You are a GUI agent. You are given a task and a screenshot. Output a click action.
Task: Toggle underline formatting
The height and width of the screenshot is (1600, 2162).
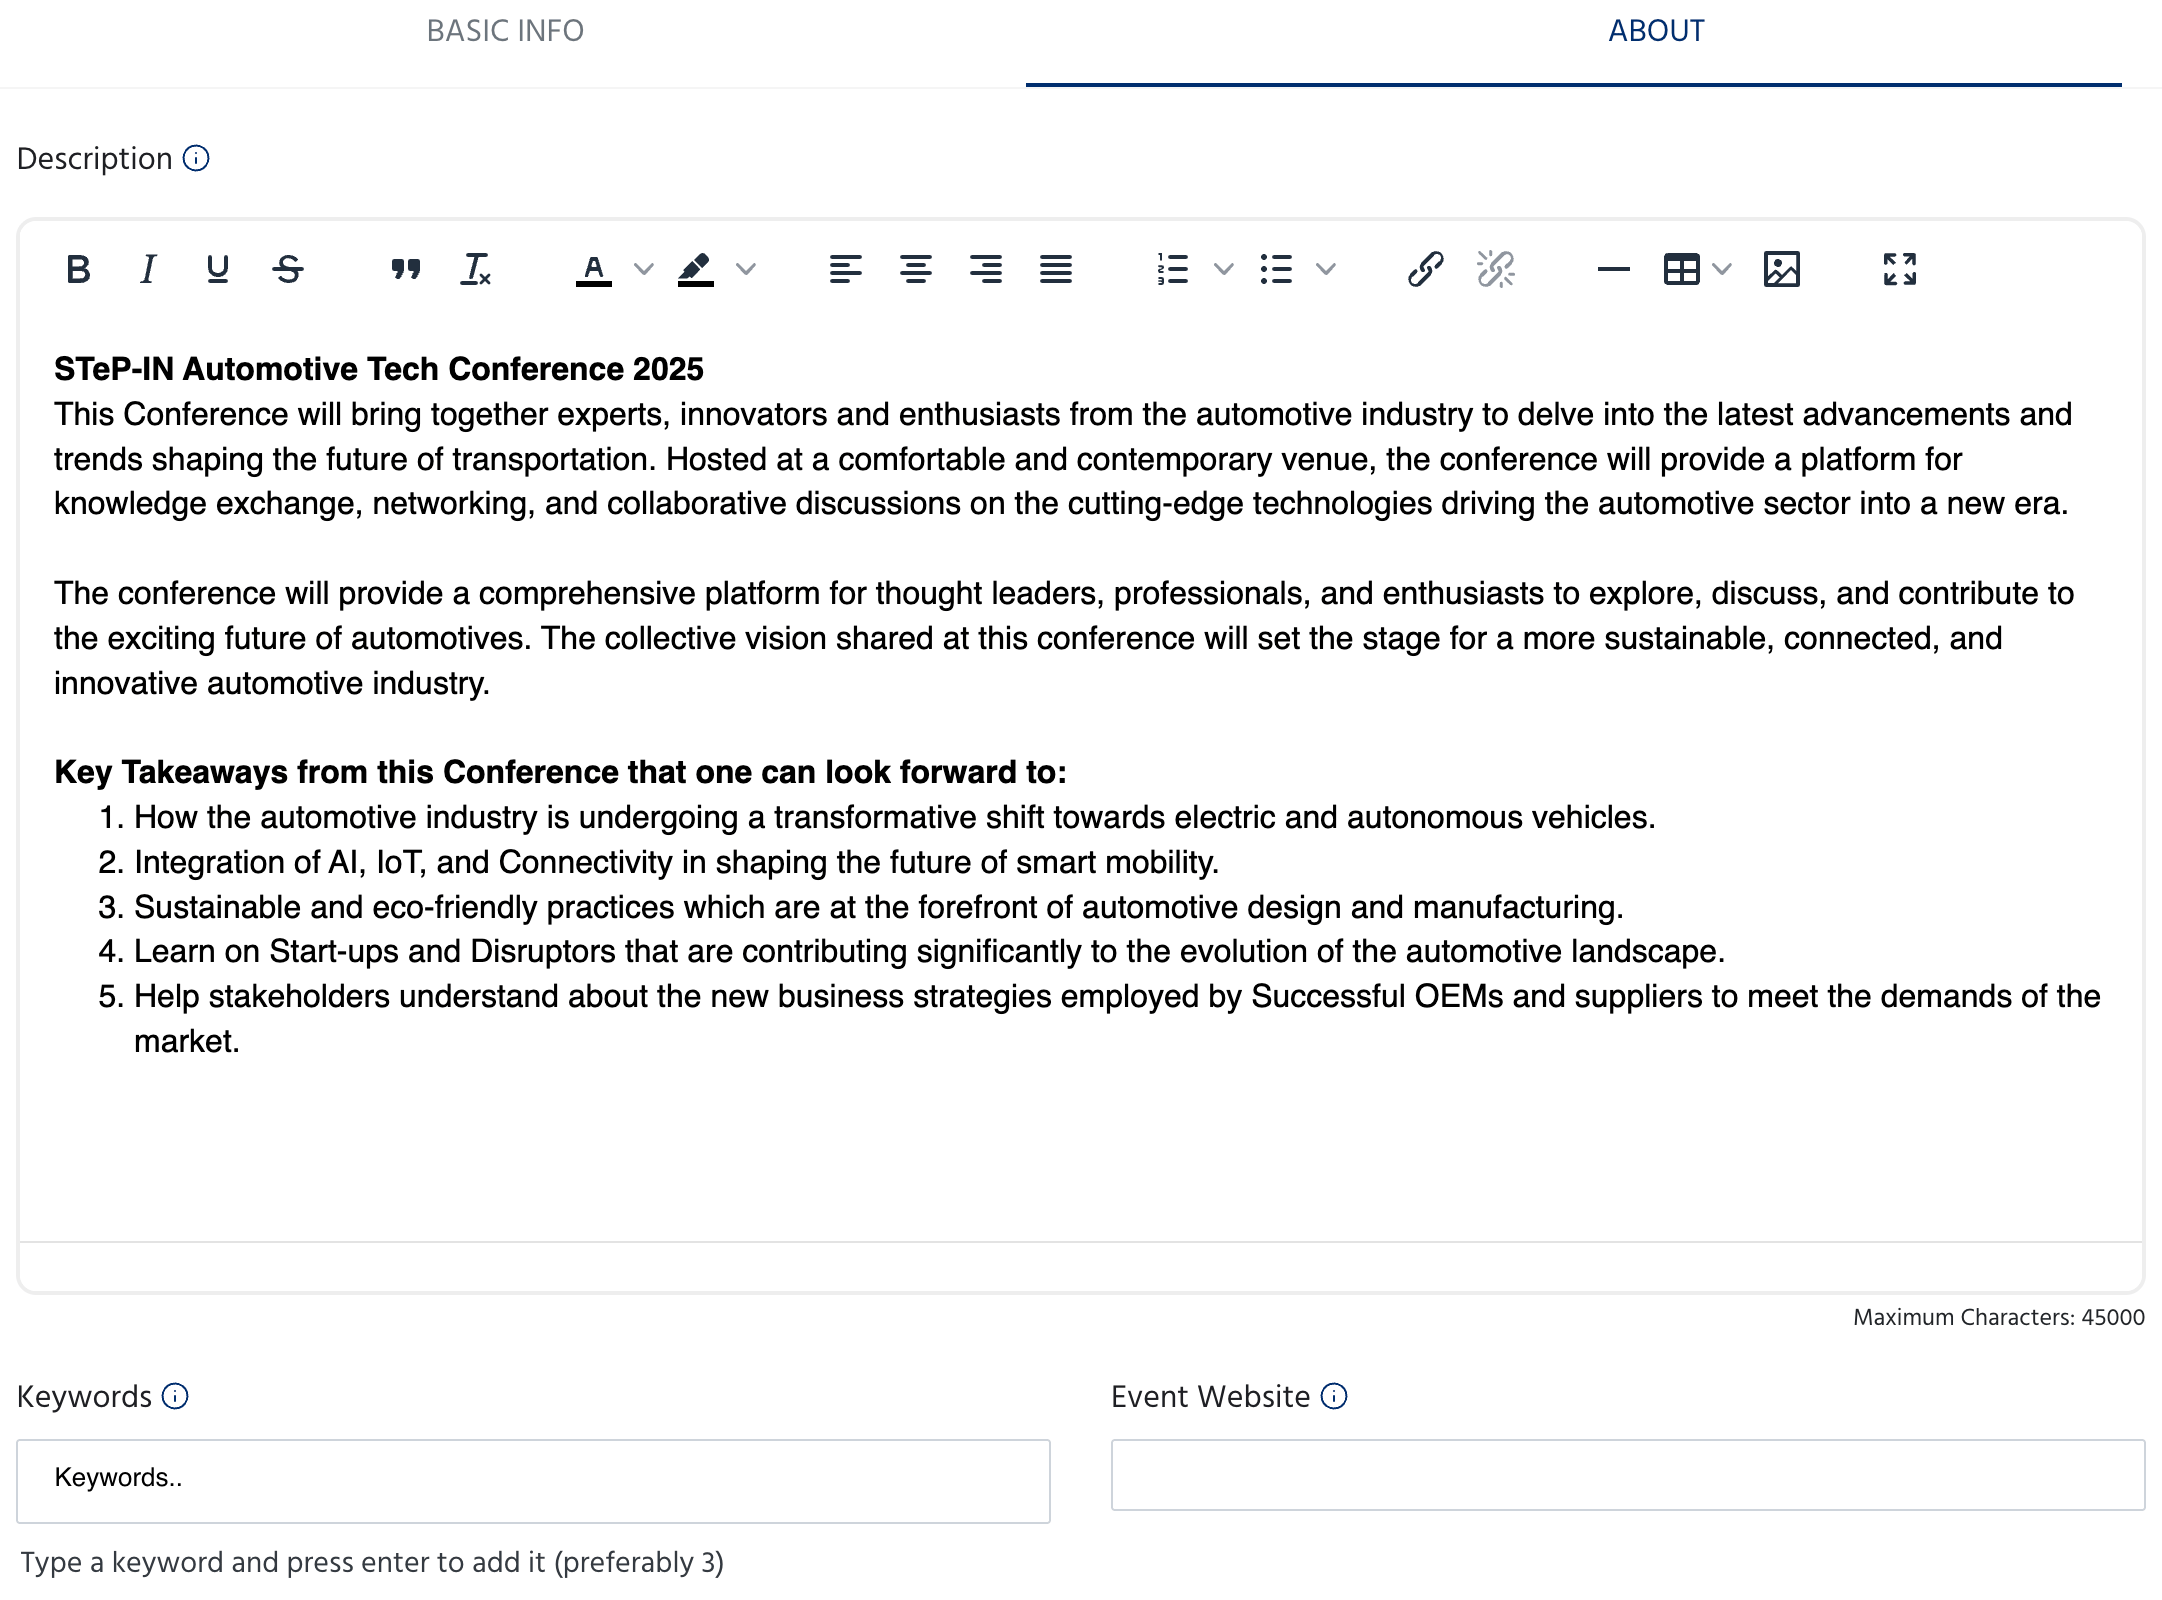point(217,269)
